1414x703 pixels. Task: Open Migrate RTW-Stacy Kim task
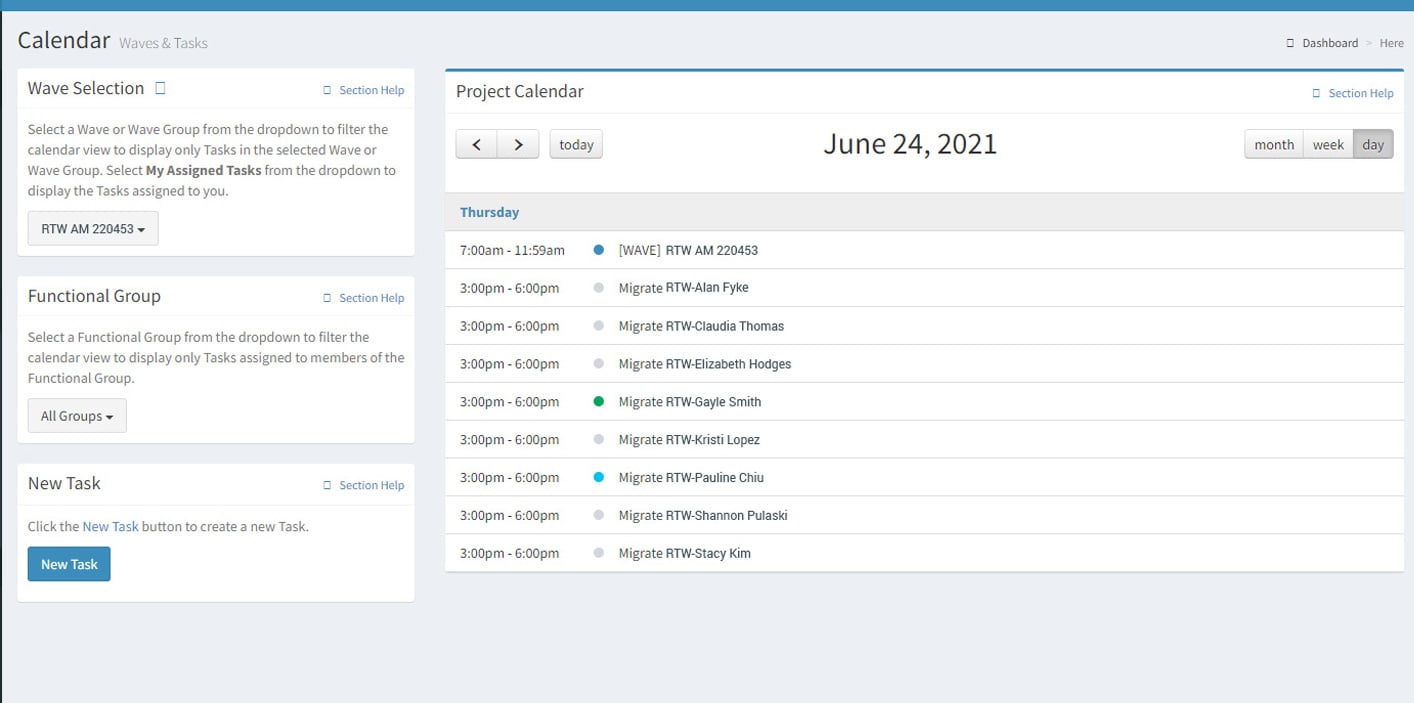tap(684, 554)
